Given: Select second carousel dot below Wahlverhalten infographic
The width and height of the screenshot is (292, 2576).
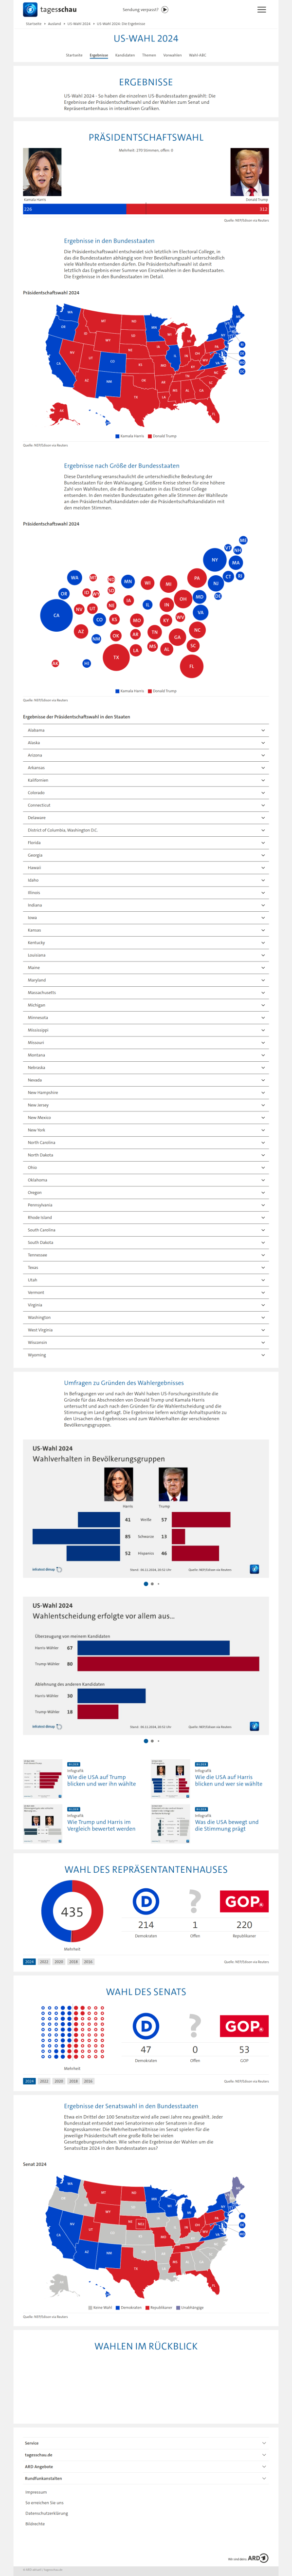Looking at the screenshot, I should click(152, 1584).
